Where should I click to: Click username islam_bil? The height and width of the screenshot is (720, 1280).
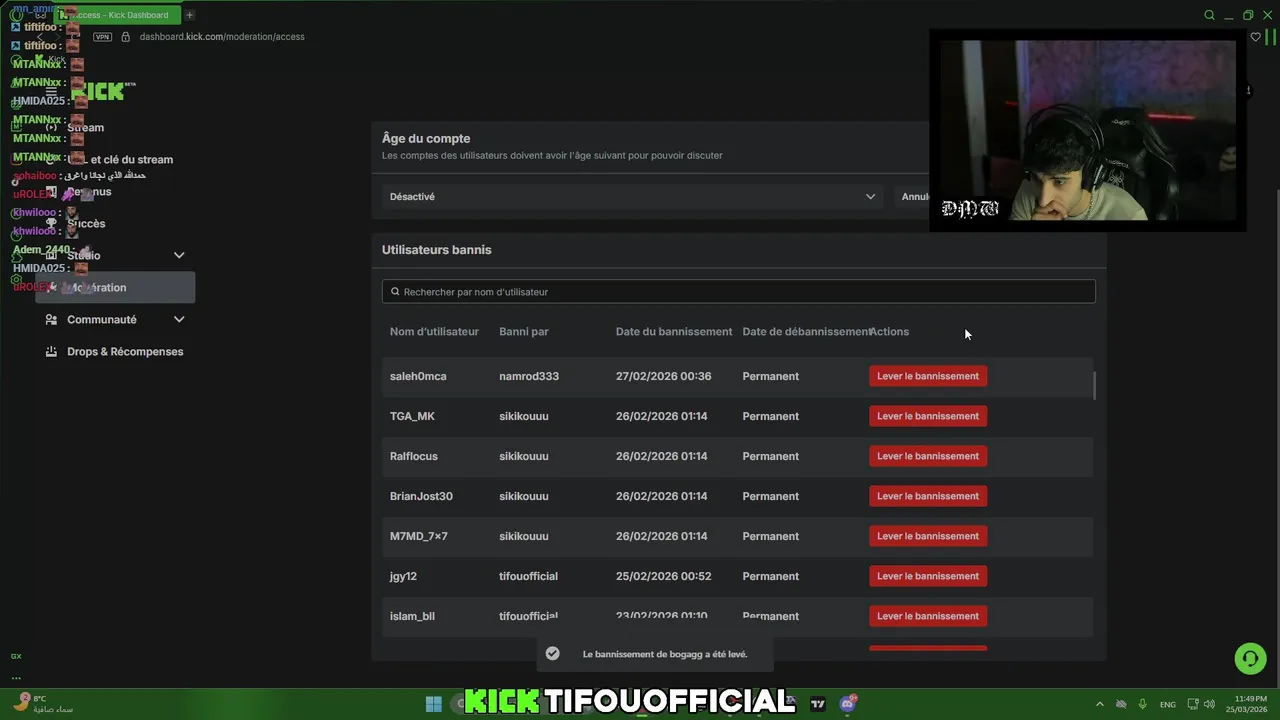click(412, 616)
